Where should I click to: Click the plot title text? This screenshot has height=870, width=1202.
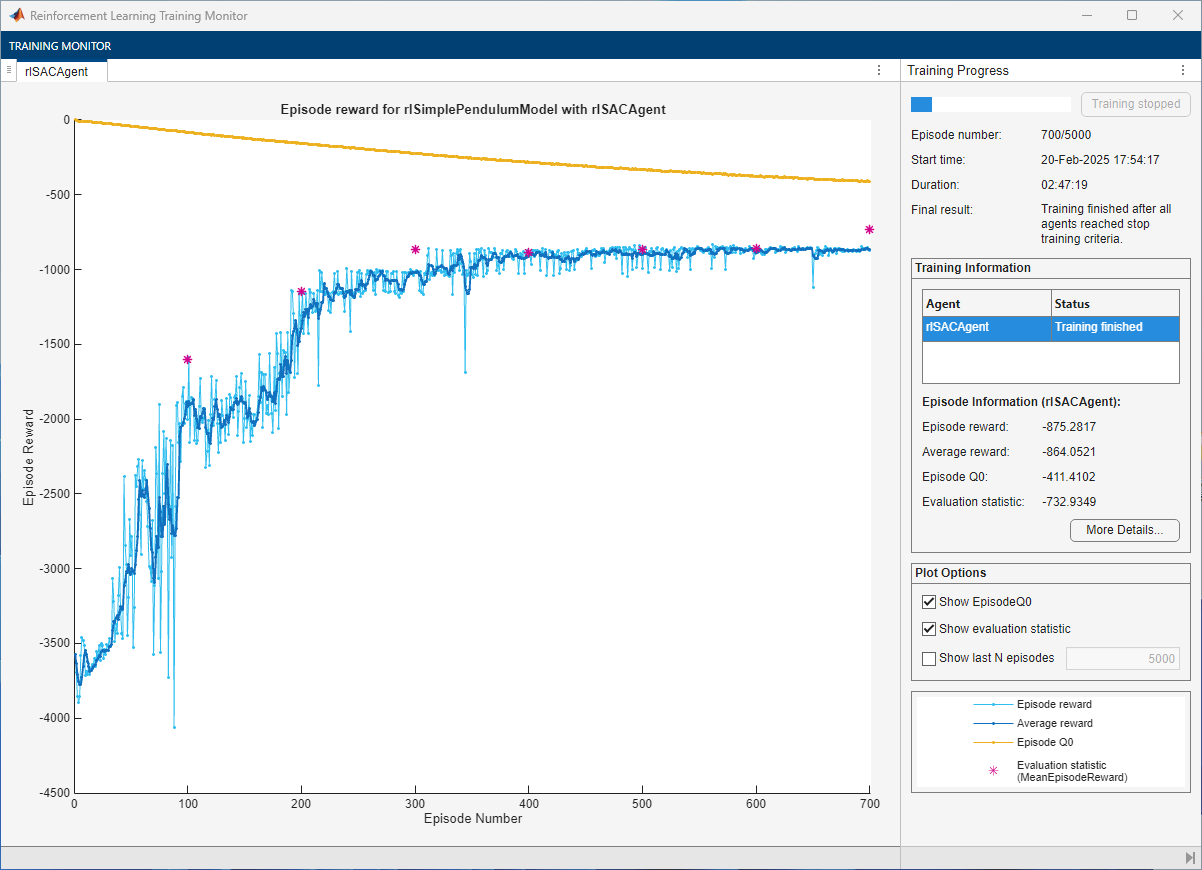pyautogui.click(x=473, y=109)
